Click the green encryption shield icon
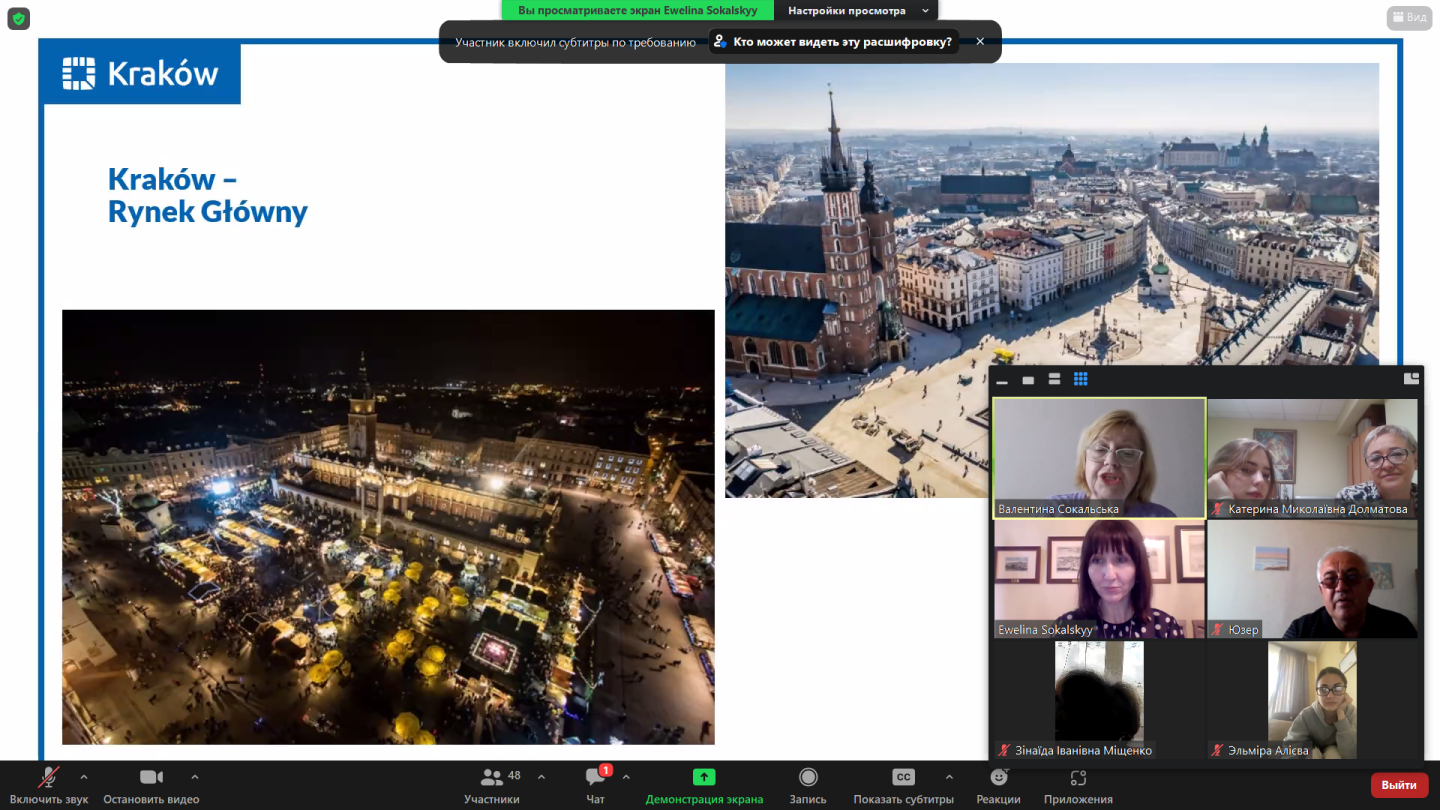 click(18, 18)
